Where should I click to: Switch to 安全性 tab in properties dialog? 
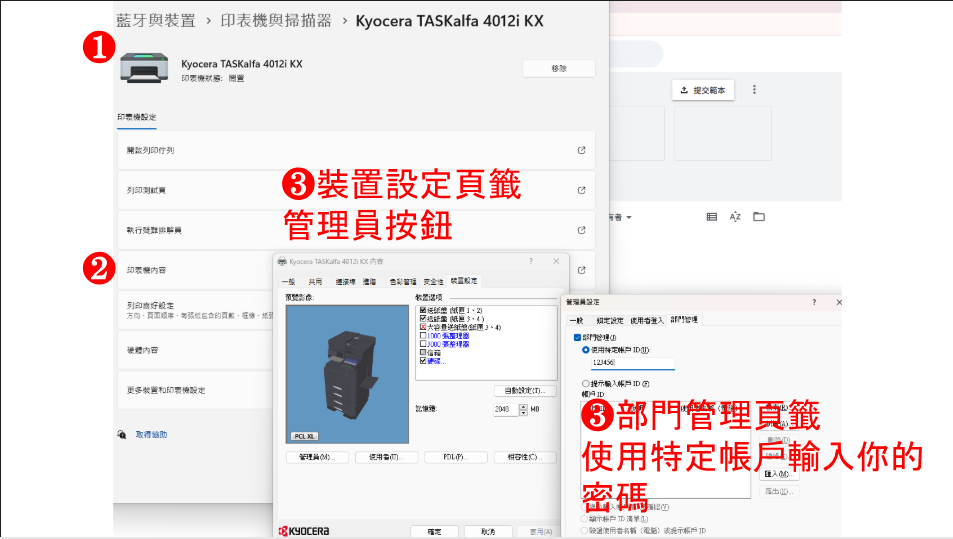pos(433,282)
